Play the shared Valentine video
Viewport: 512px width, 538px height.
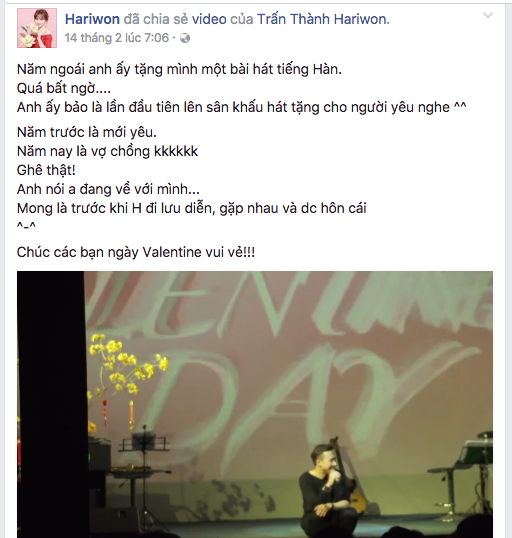pos(255,405)
